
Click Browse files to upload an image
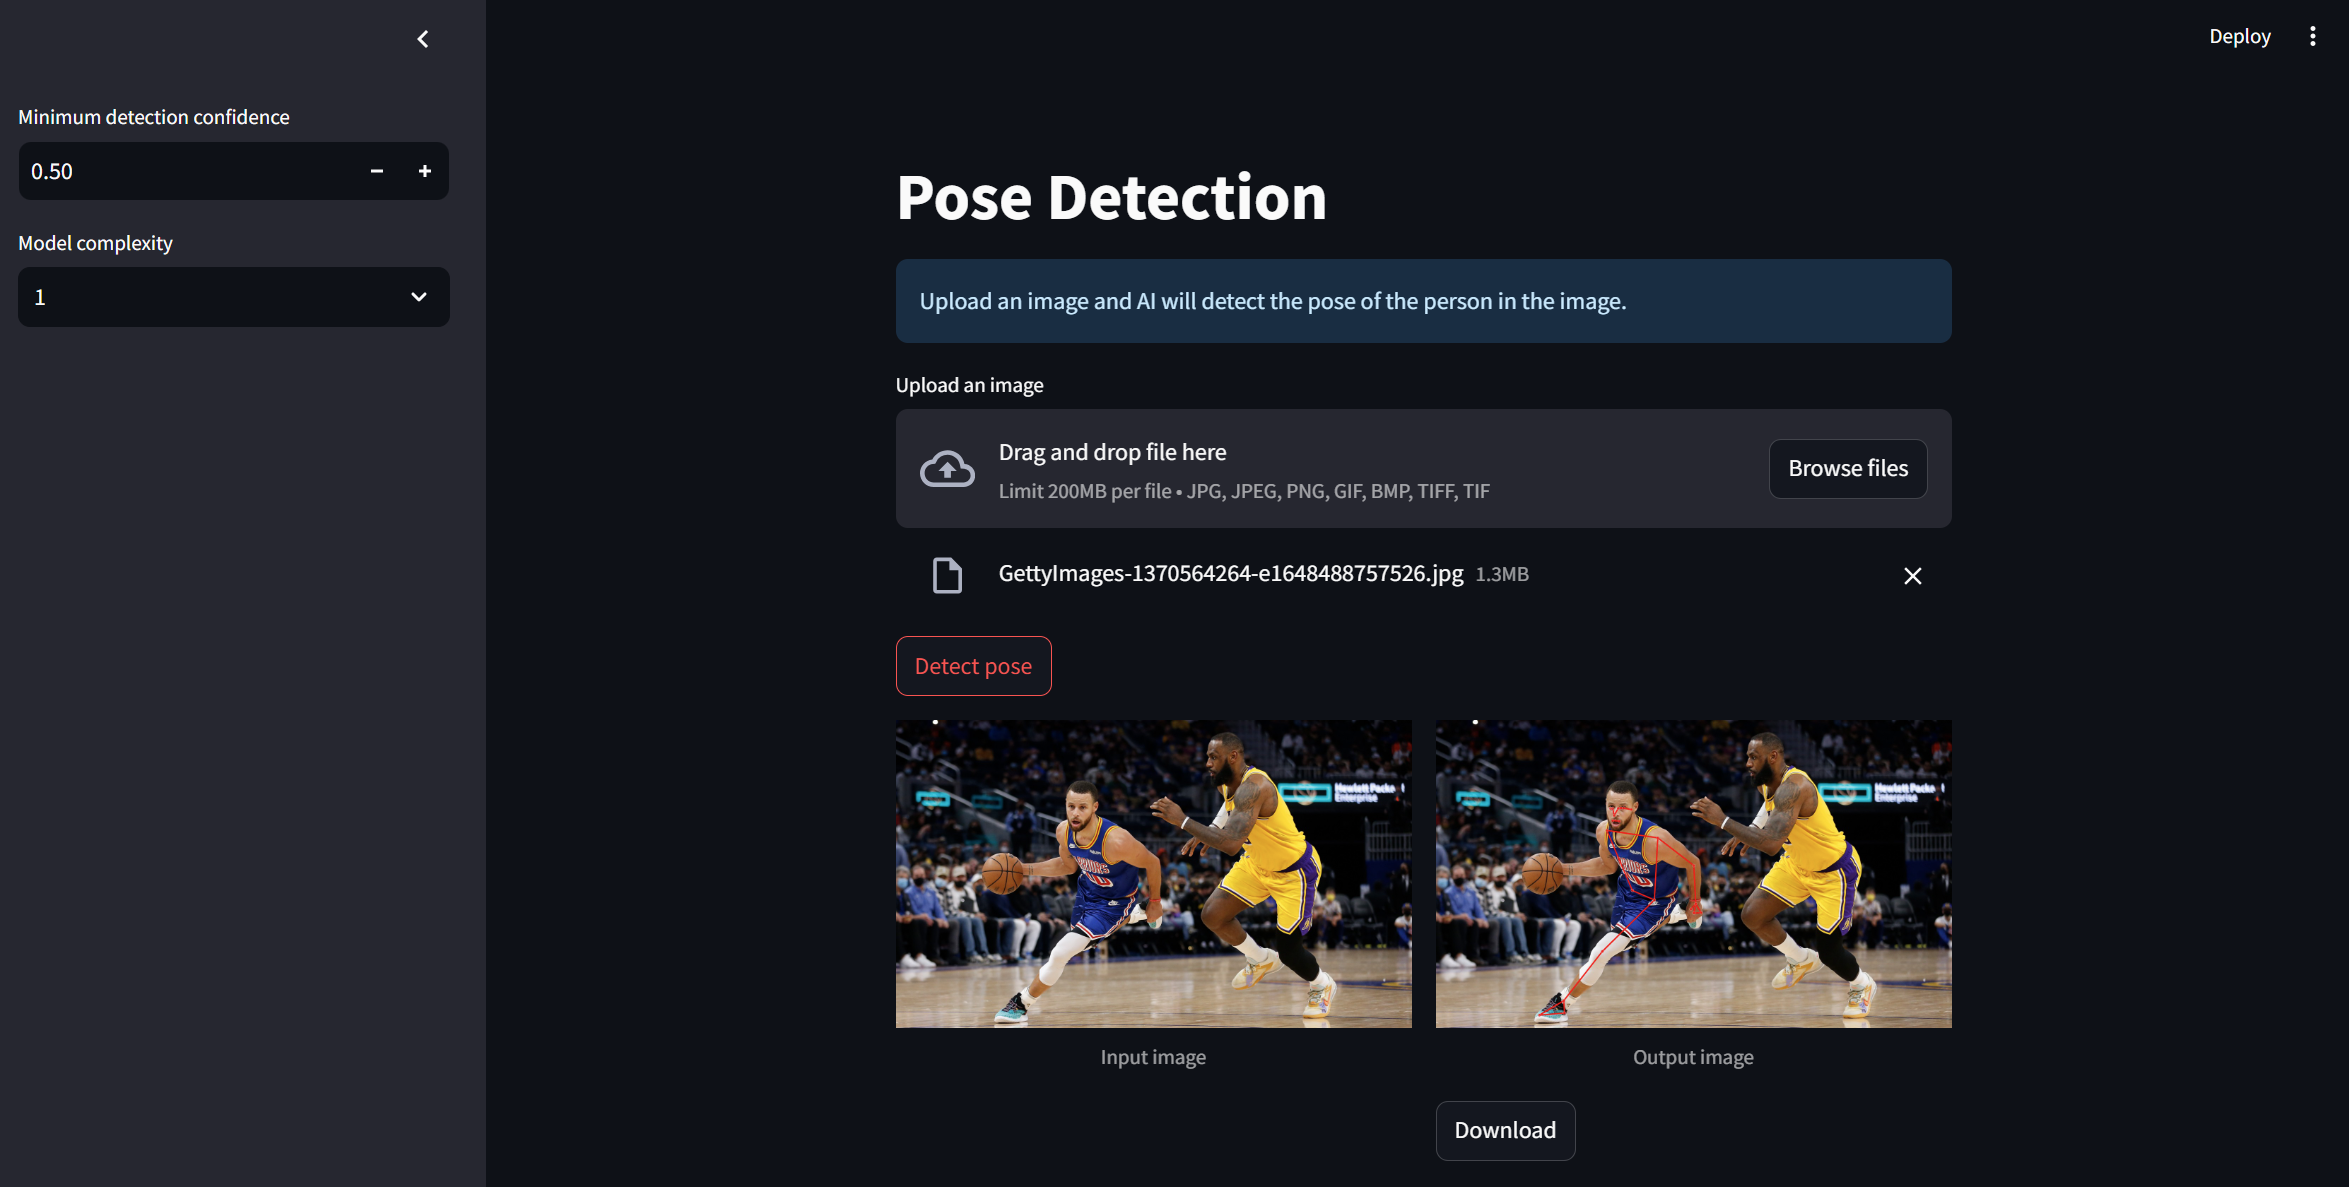pyautogui.click(x=1847, y=468)
